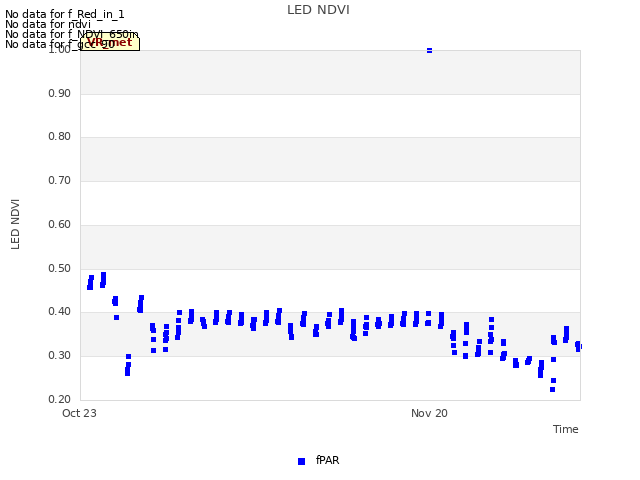This screenshot has height=480, width=640.
Task: Click the outlier data point at 1.00
Action: [429, 51]
